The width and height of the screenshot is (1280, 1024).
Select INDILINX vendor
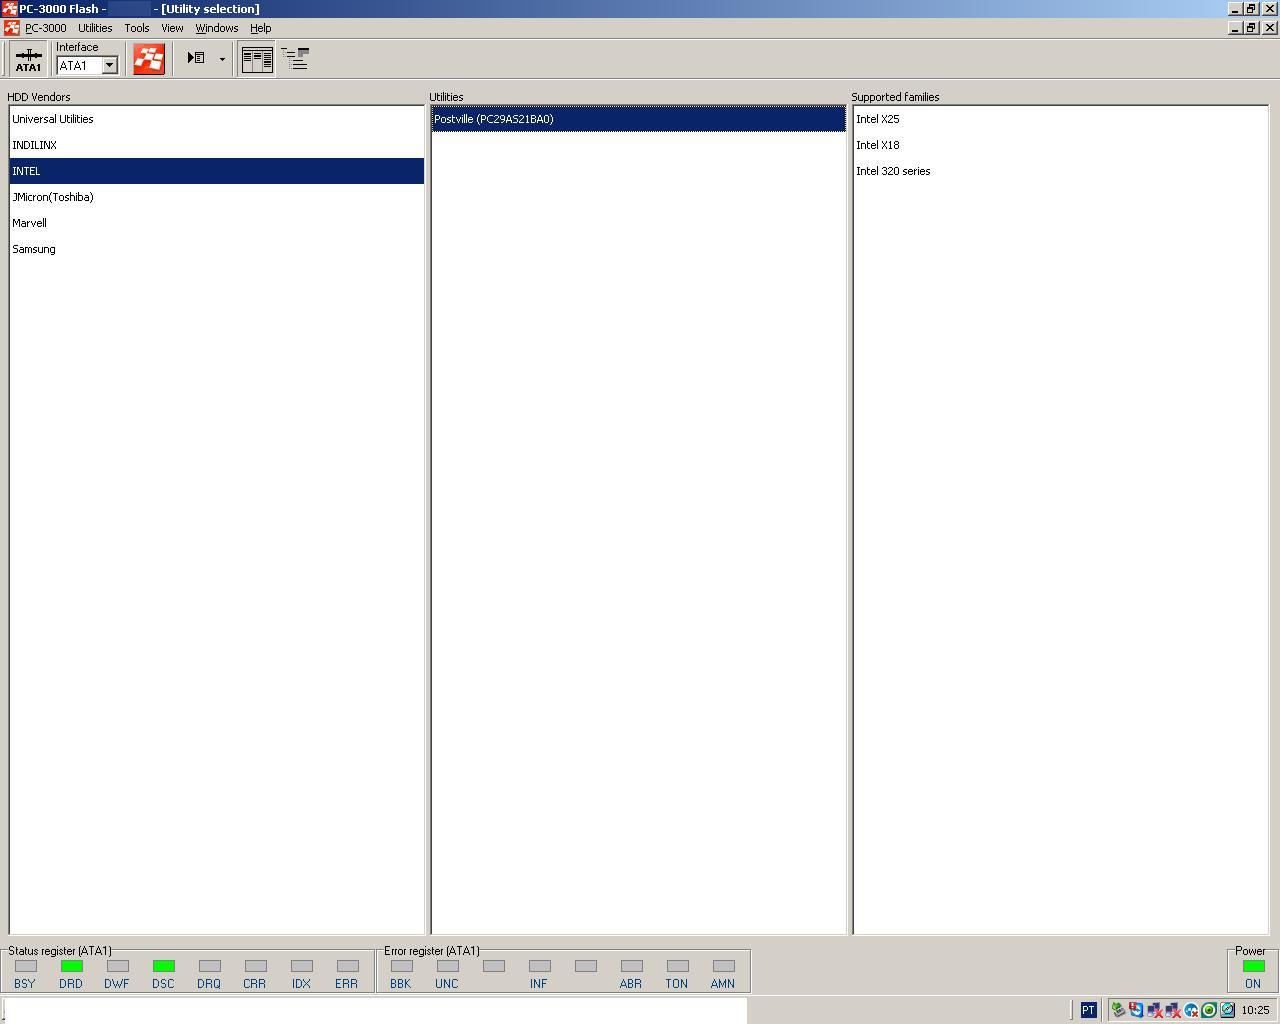click(216, 145)
